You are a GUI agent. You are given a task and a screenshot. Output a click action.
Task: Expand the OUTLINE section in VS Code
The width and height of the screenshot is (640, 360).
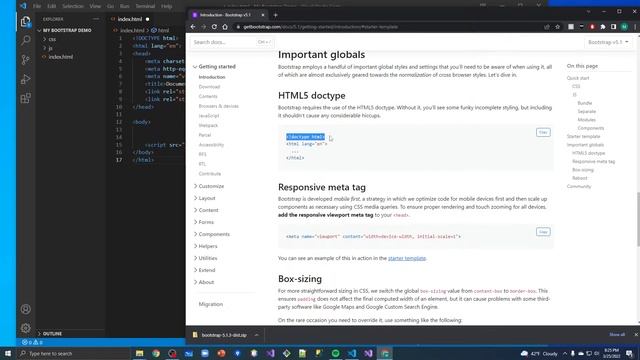point(52,333)
